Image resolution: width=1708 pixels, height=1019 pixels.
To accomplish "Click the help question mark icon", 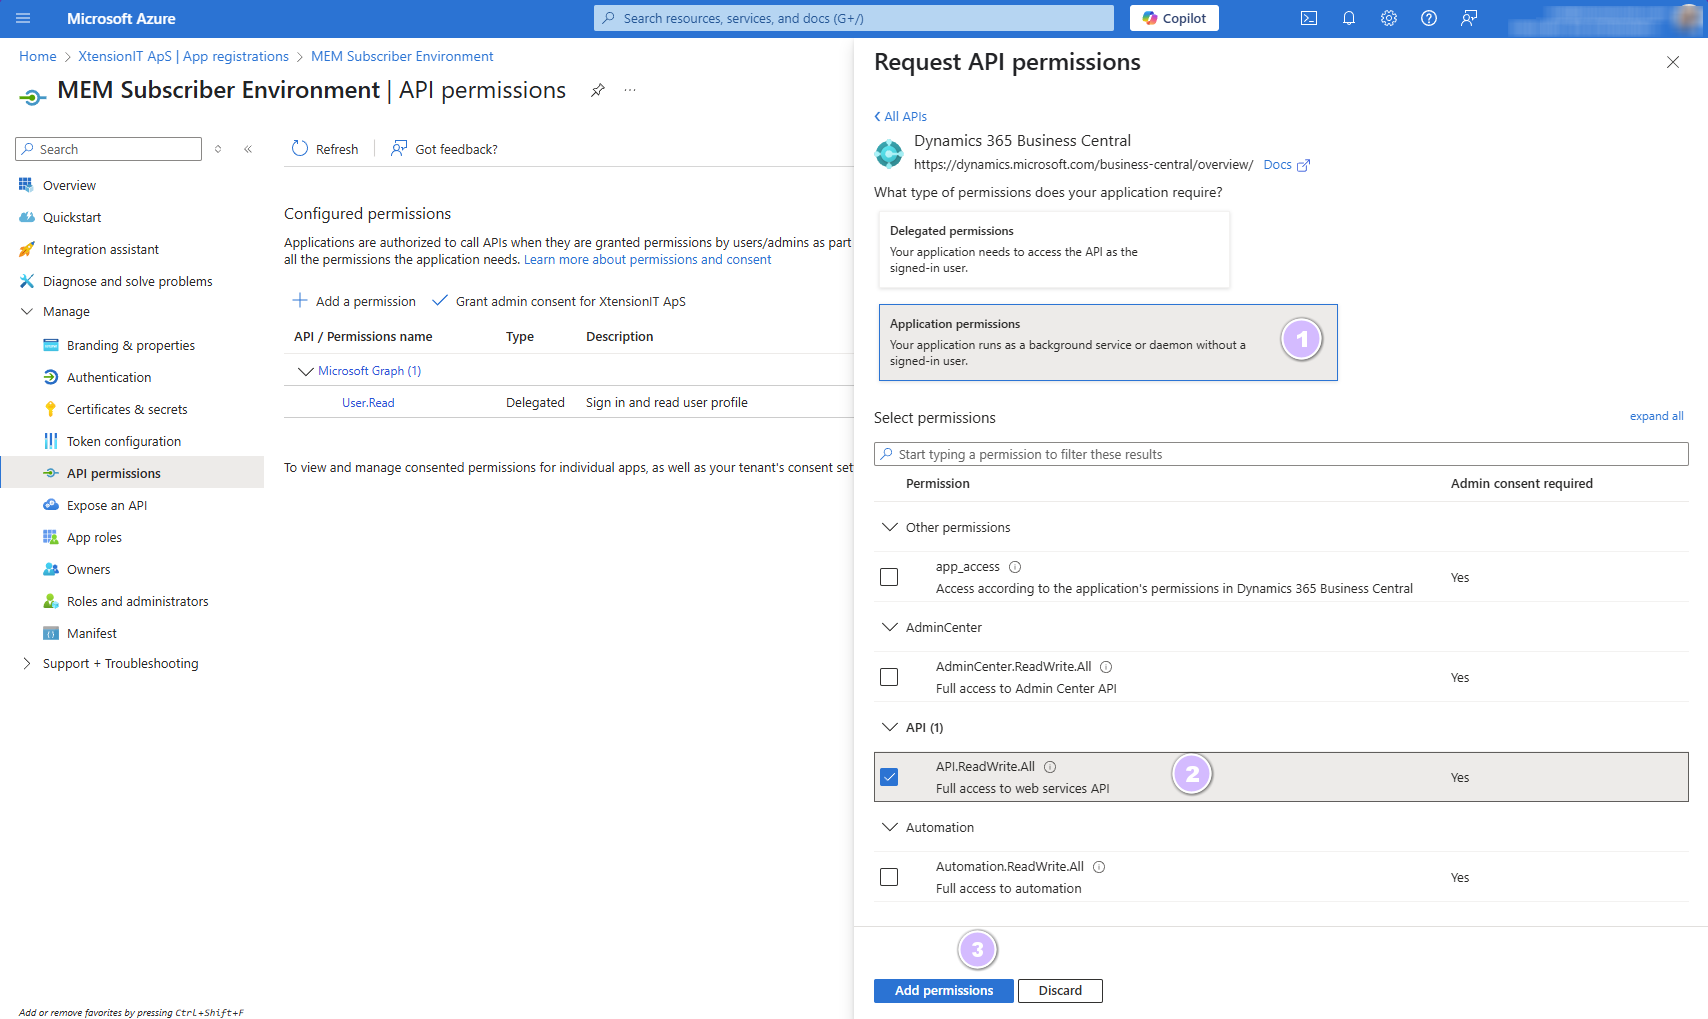I will [x=1428, y=18].
